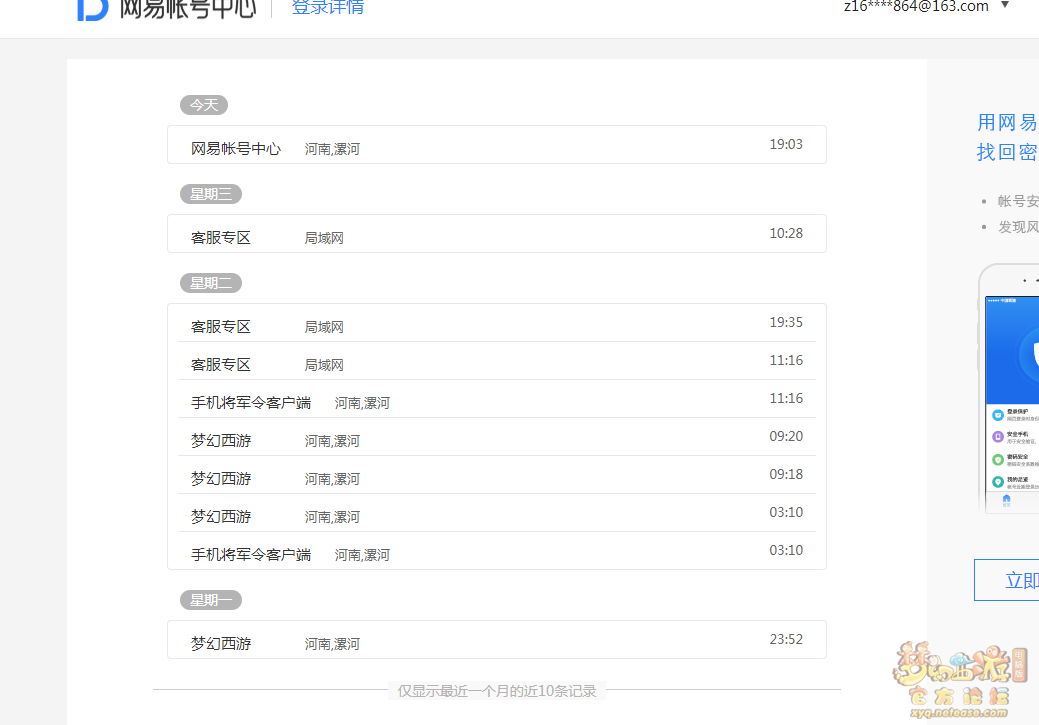Select the 今天 date label

[x=204, y=105]
